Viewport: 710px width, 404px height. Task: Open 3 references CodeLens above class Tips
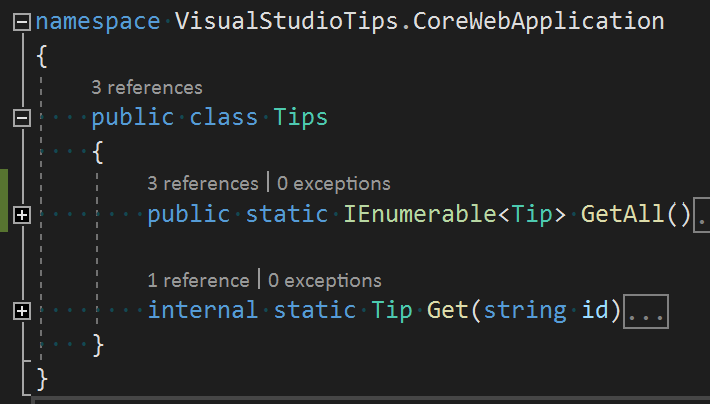(147, 87)
